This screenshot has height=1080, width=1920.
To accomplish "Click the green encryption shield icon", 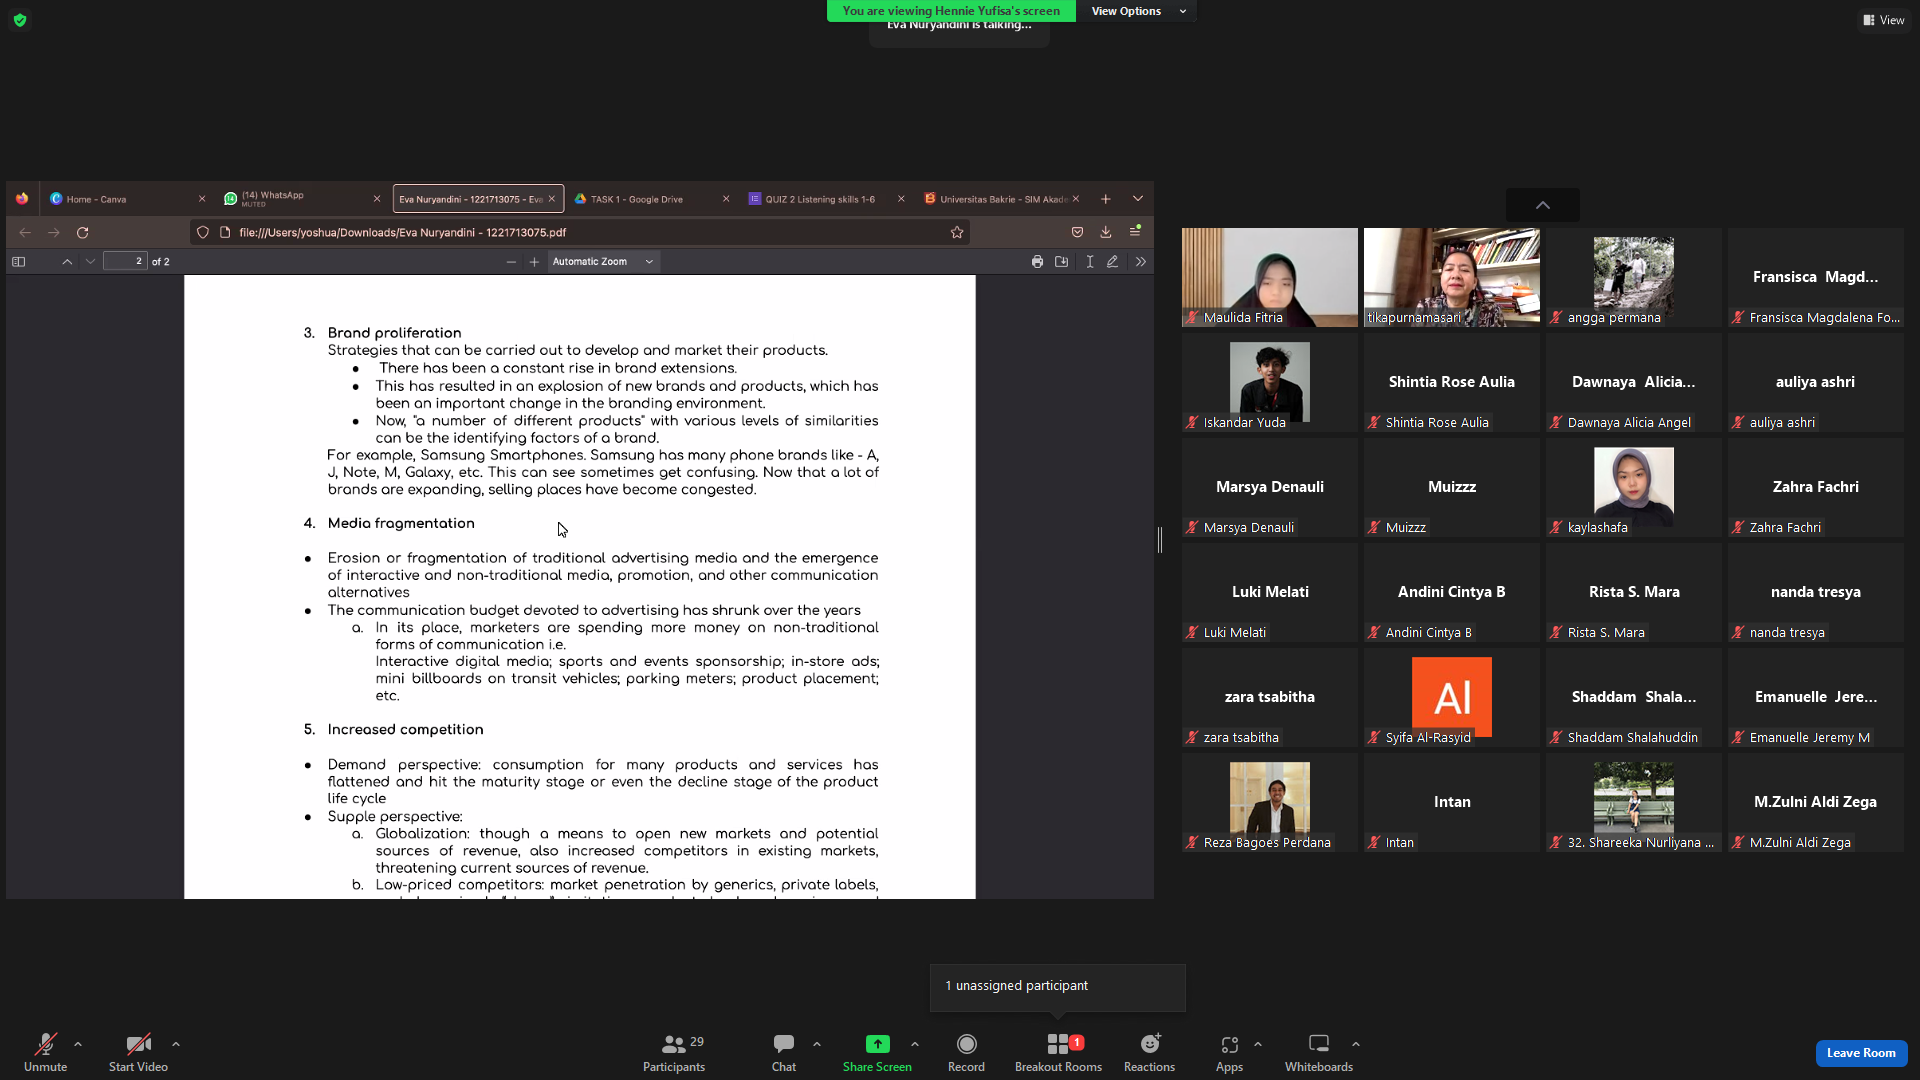I will click(20, 20).
